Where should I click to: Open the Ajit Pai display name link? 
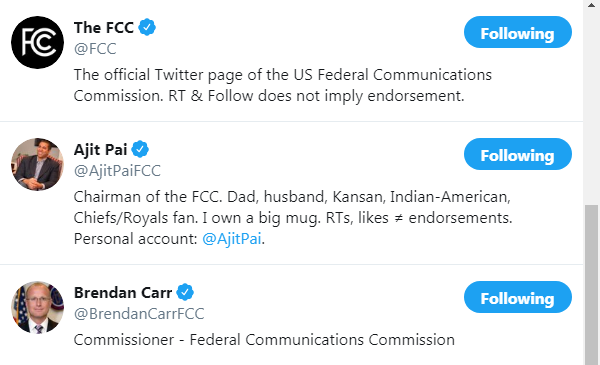click(100, 150)
